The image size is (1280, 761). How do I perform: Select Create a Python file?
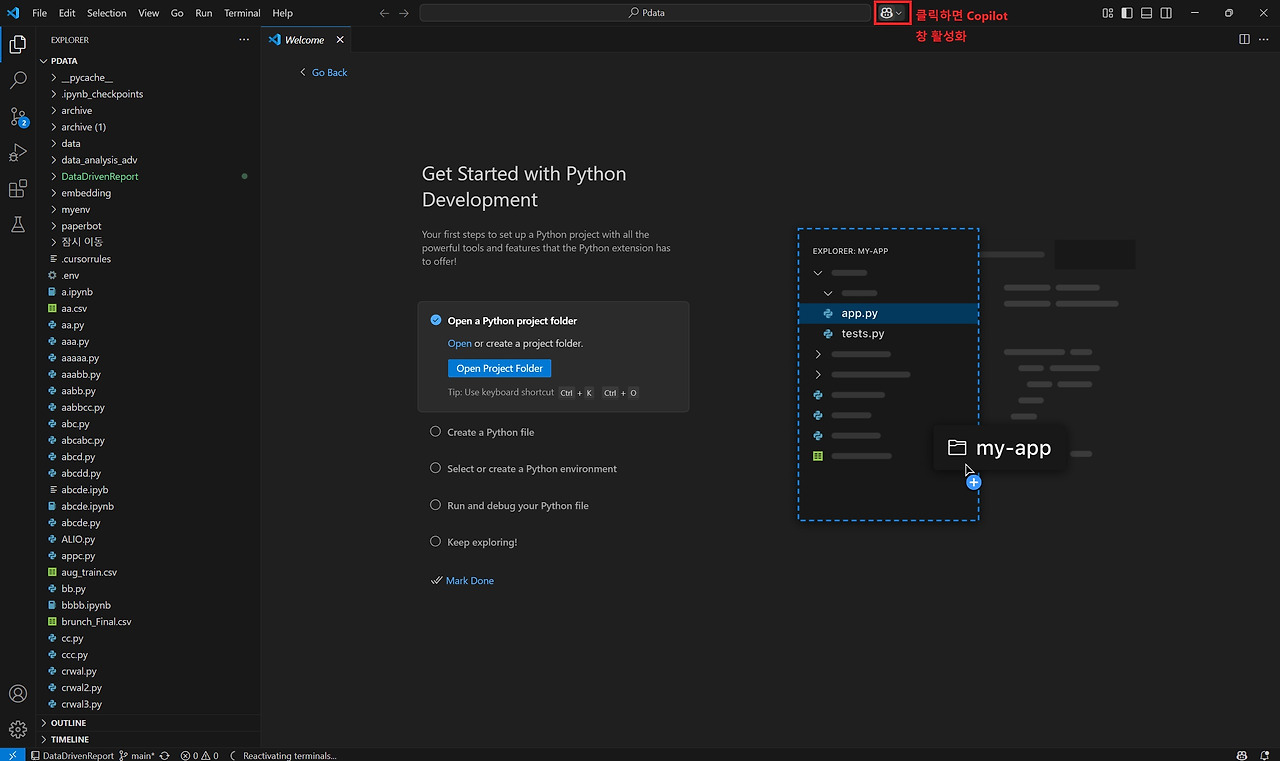pos(490,432)
